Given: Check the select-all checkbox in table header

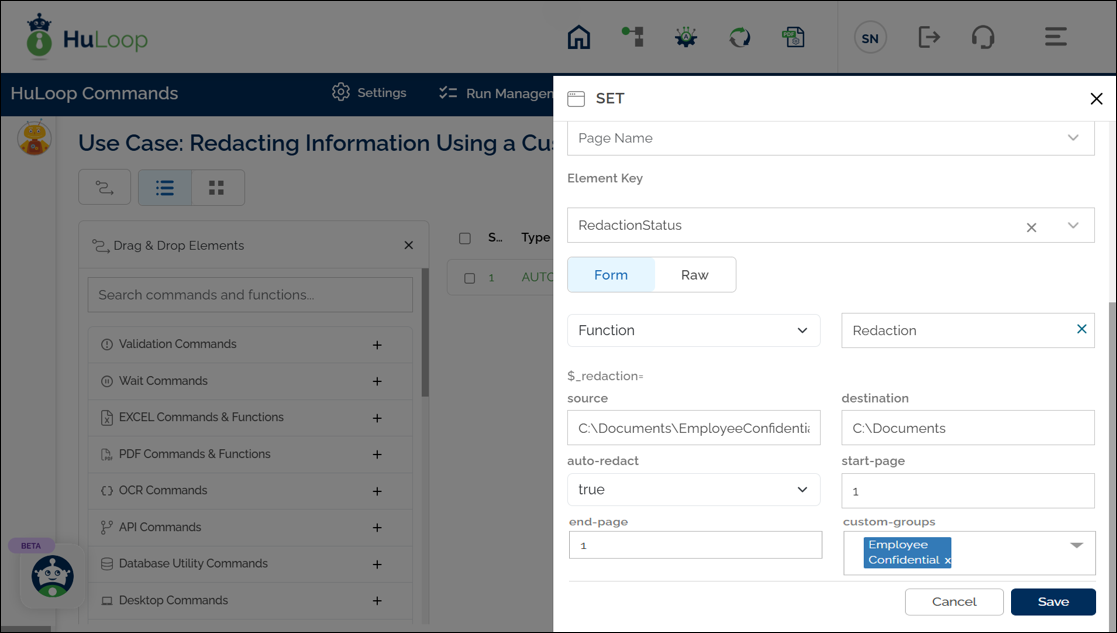Looking at the screenshot, I should coord(465,238).
